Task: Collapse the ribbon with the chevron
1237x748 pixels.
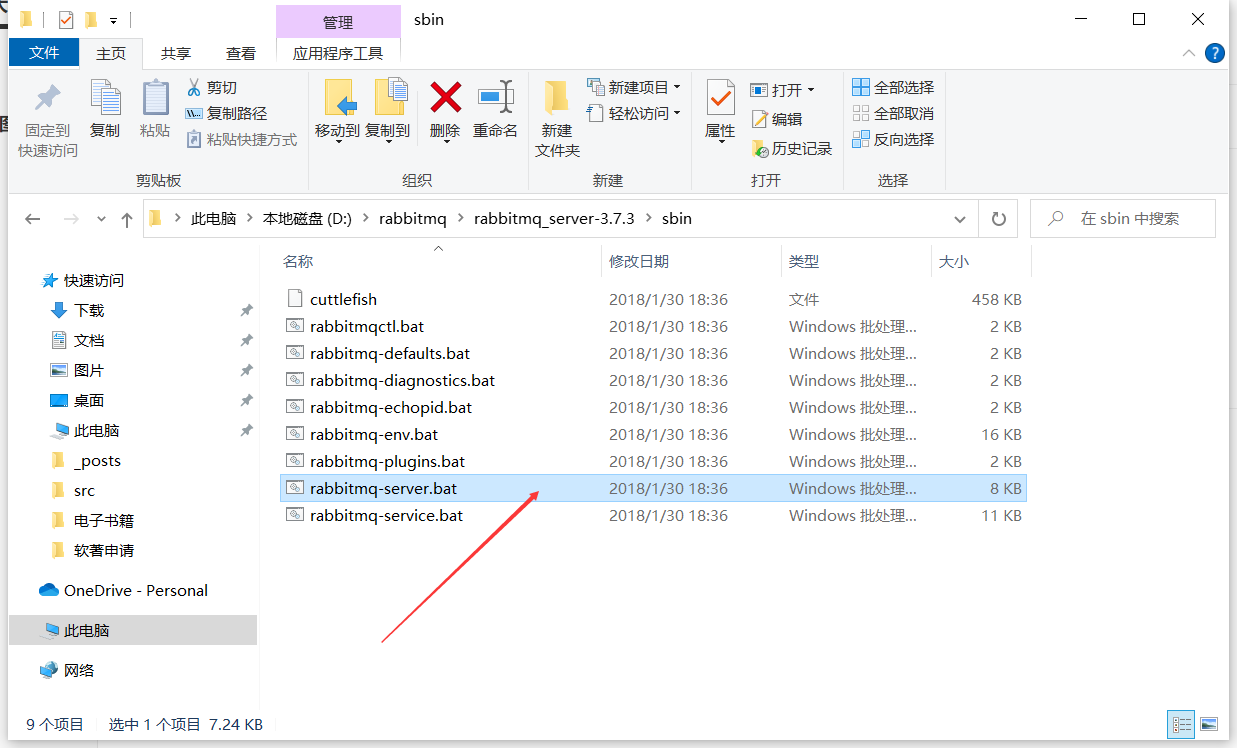Action: [1188, 53]
